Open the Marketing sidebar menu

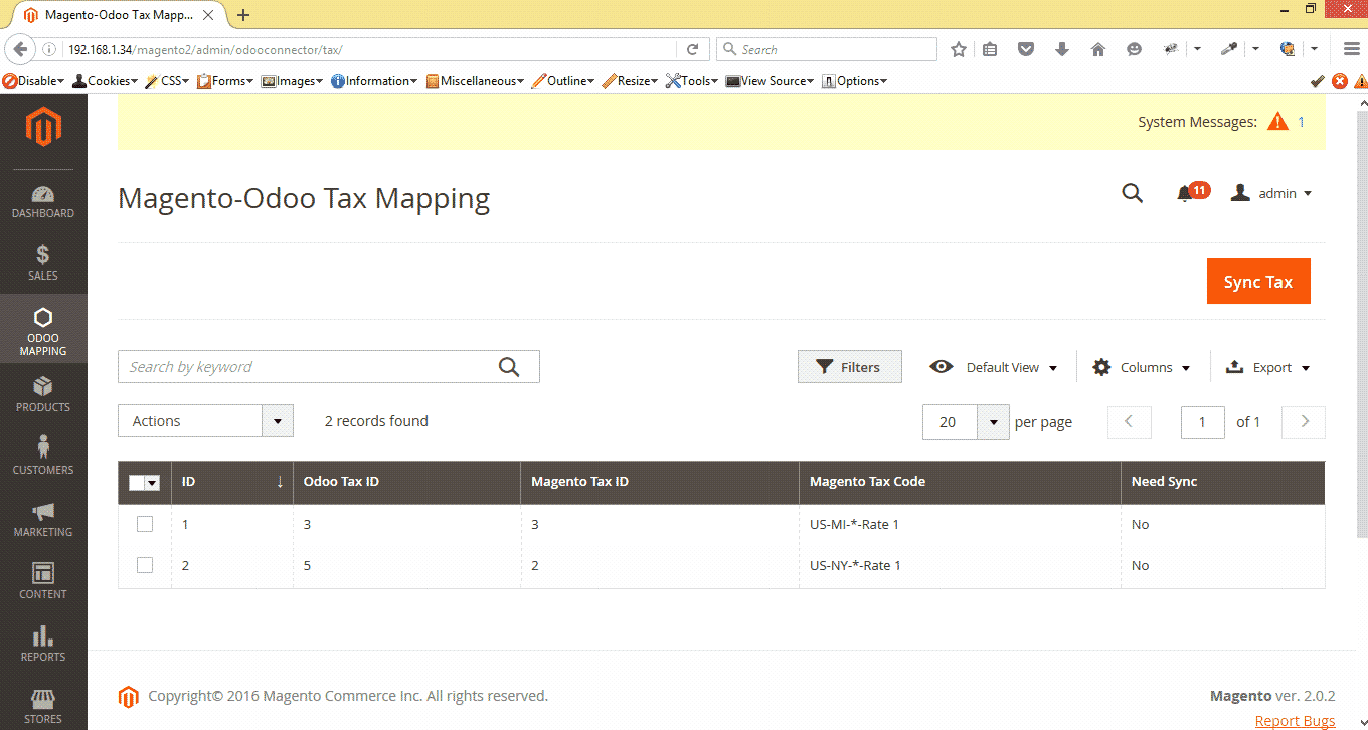(43, 519)
